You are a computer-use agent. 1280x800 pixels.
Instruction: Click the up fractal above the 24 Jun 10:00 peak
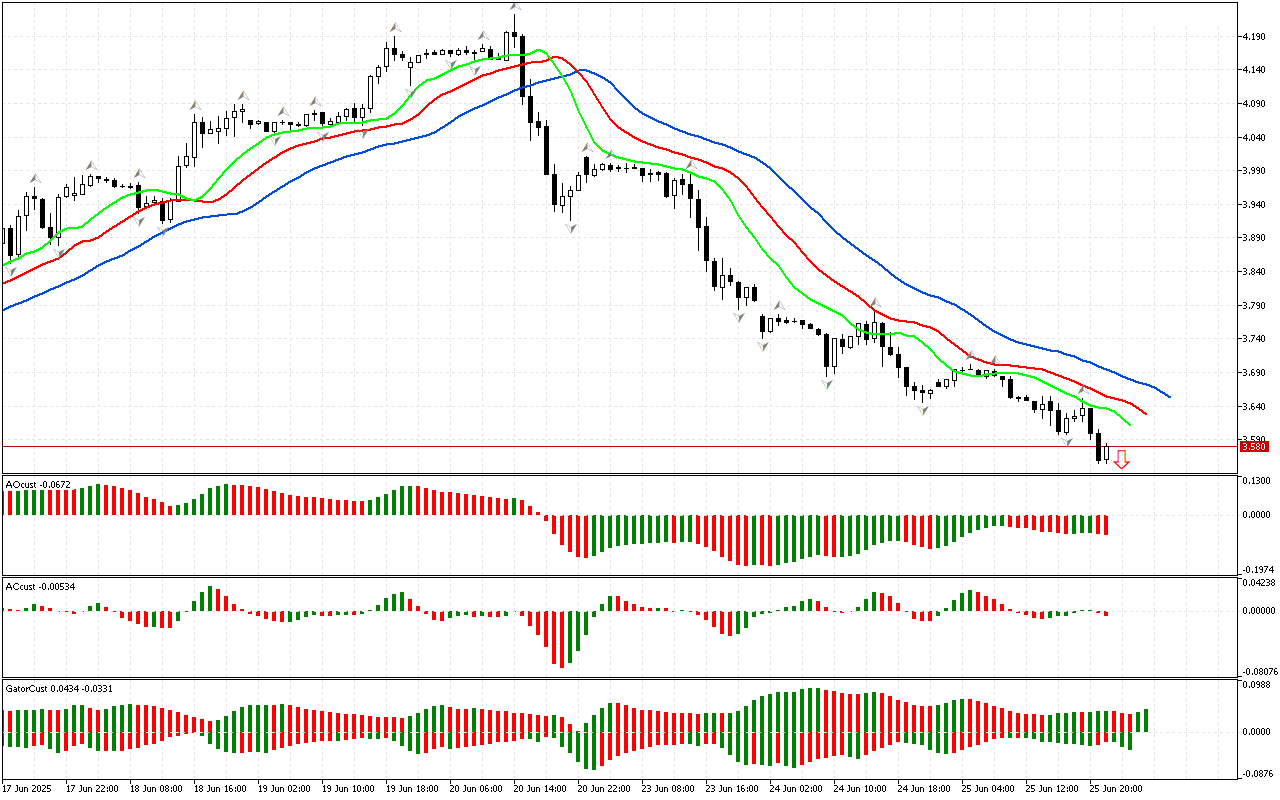pos(875,302)
